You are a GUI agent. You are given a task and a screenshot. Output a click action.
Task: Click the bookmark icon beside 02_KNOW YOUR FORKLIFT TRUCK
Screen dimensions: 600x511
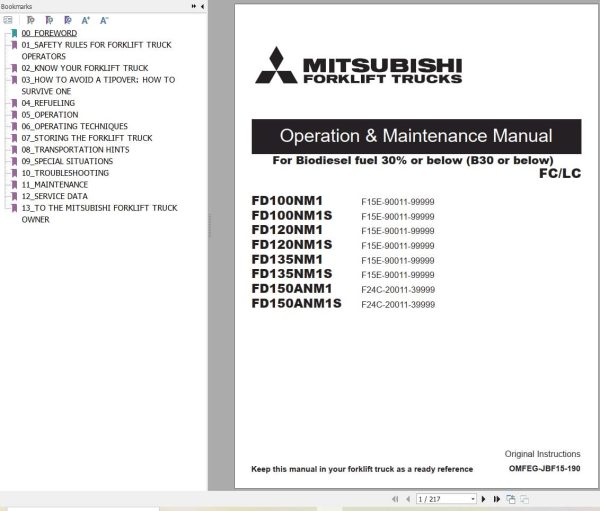[x=14, y=68]
